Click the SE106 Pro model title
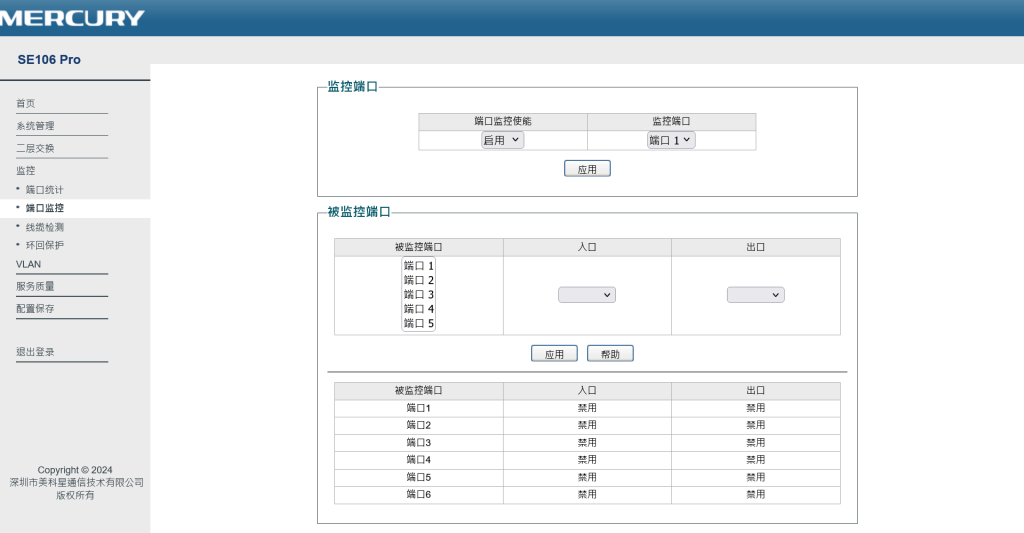 click(49, 59)
